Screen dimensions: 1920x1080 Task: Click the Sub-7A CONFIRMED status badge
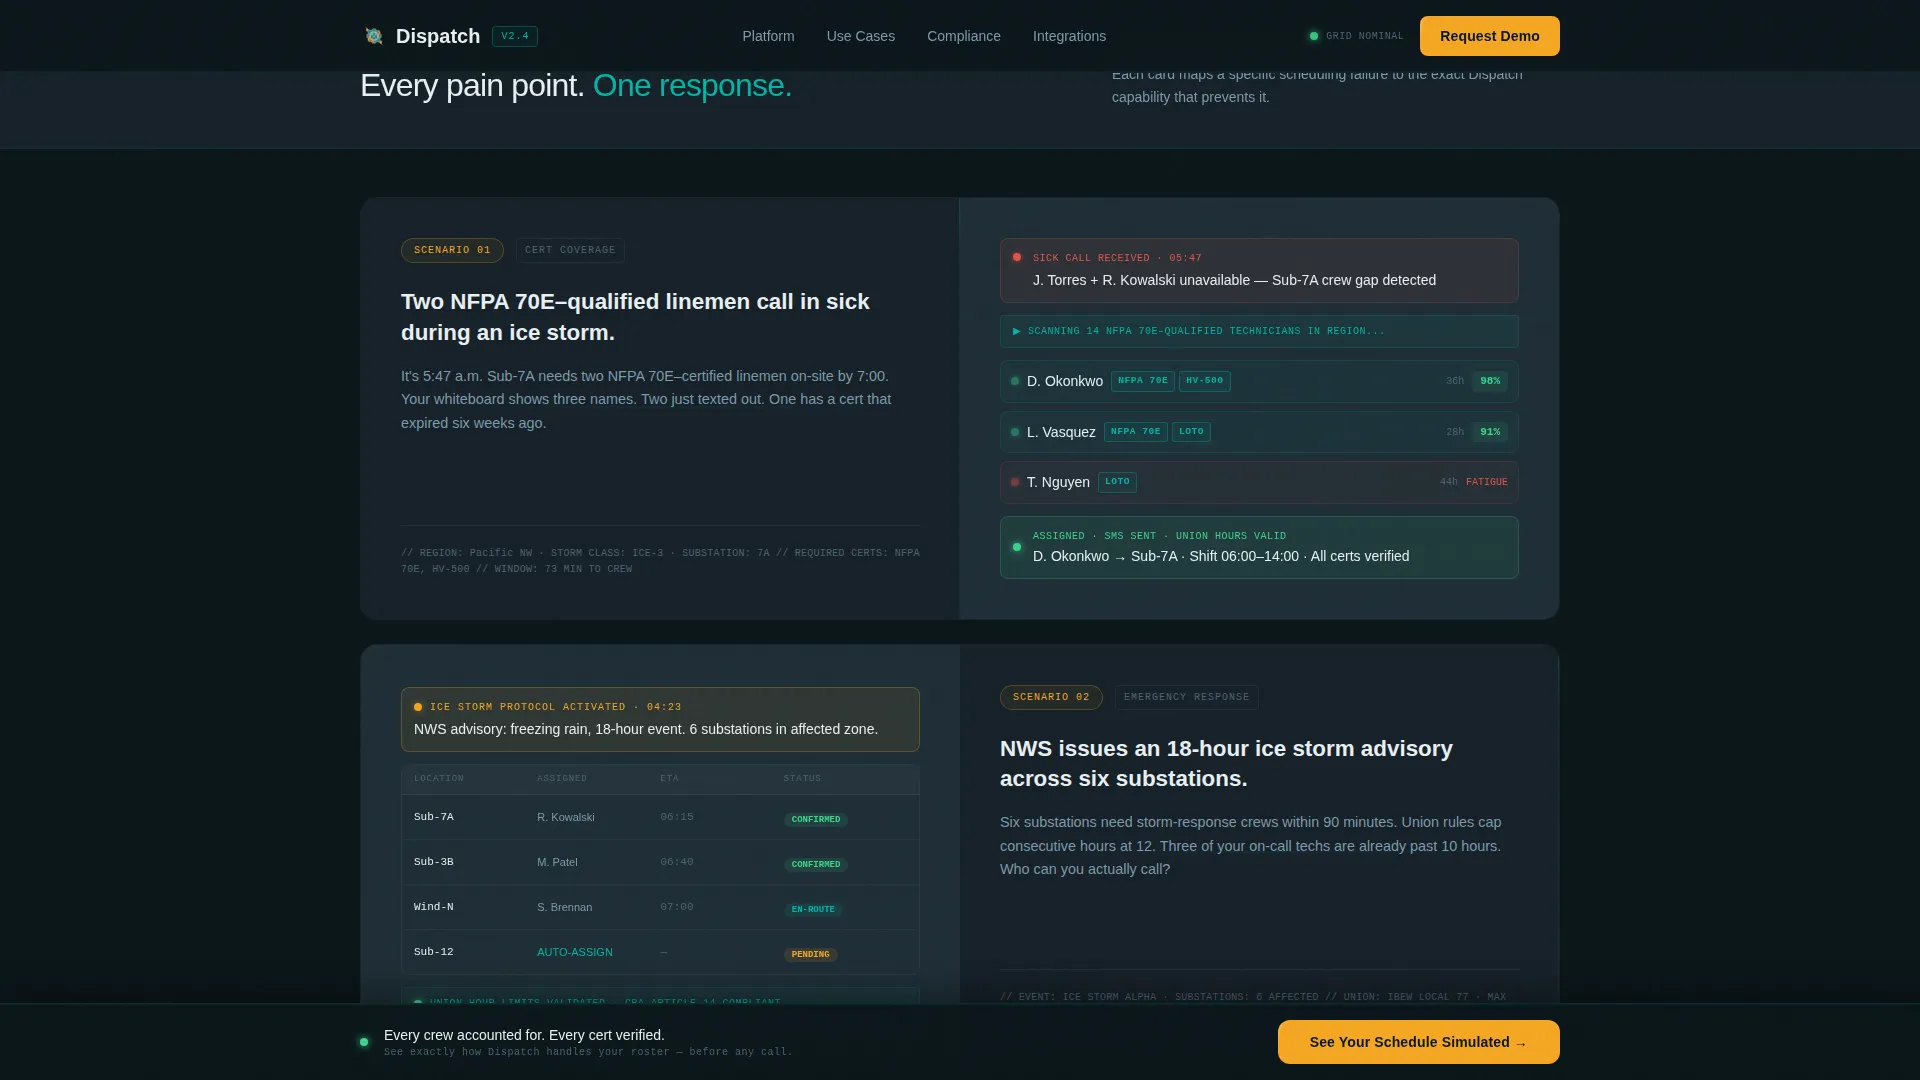(x=816, y=820)
